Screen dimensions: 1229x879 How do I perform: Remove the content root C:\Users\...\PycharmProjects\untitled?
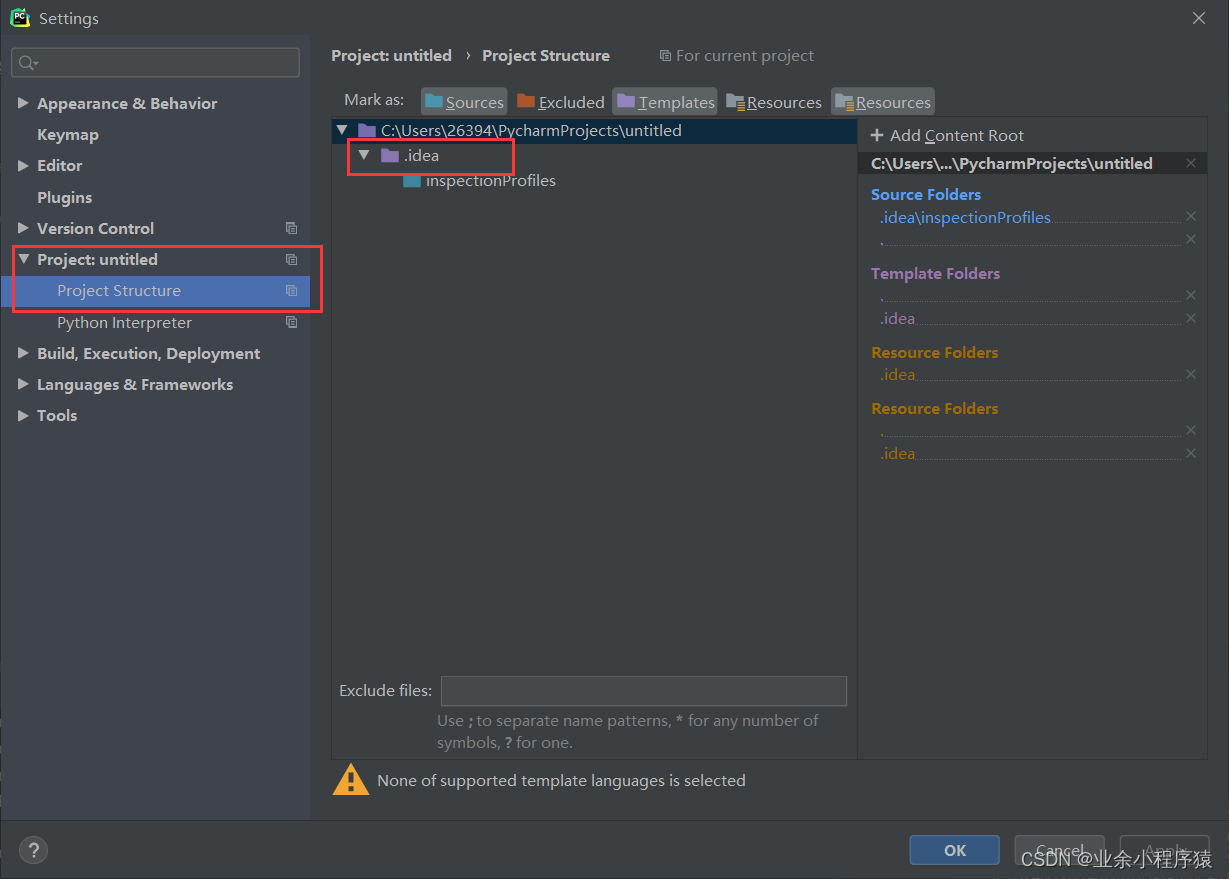pyautogui.click(x=1190, y=163)
